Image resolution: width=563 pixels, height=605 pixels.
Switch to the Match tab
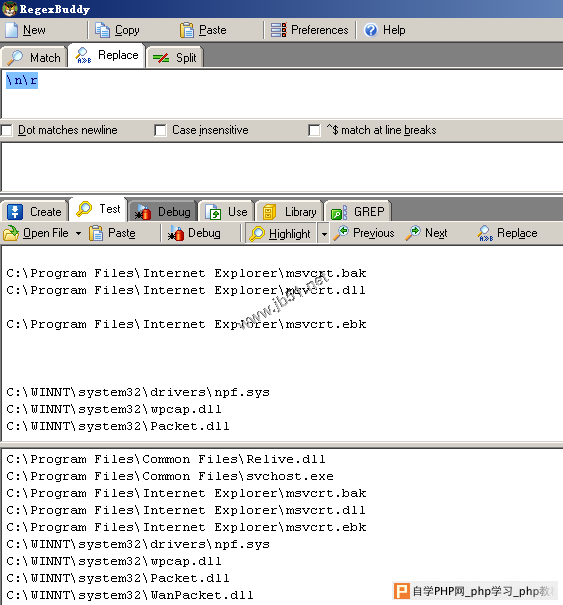coord(34,57)
